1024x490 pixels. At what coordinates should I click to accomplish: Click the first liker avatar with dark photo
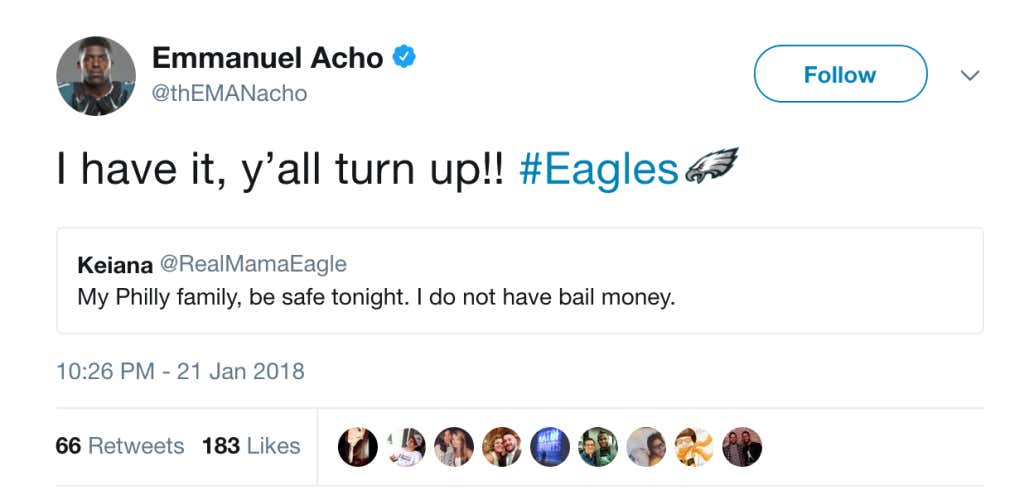(x=358, y=447)
